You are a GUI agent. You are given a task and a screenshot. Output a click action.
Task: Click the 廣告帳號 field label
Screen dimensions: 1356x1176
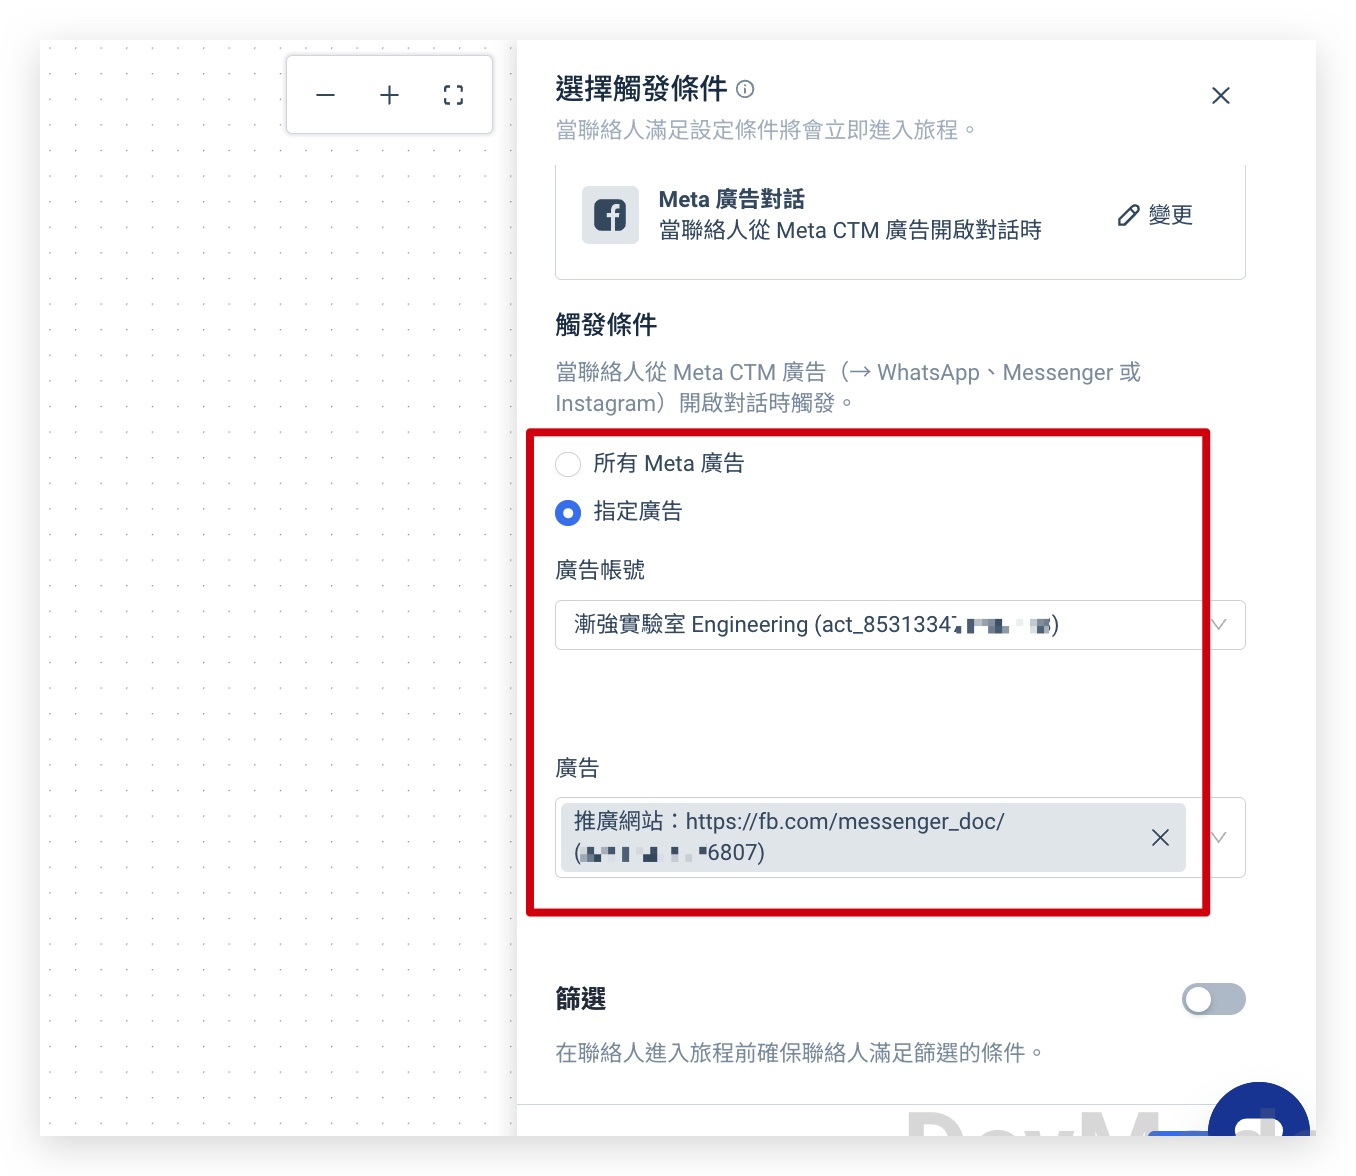[x=600, y=570]
